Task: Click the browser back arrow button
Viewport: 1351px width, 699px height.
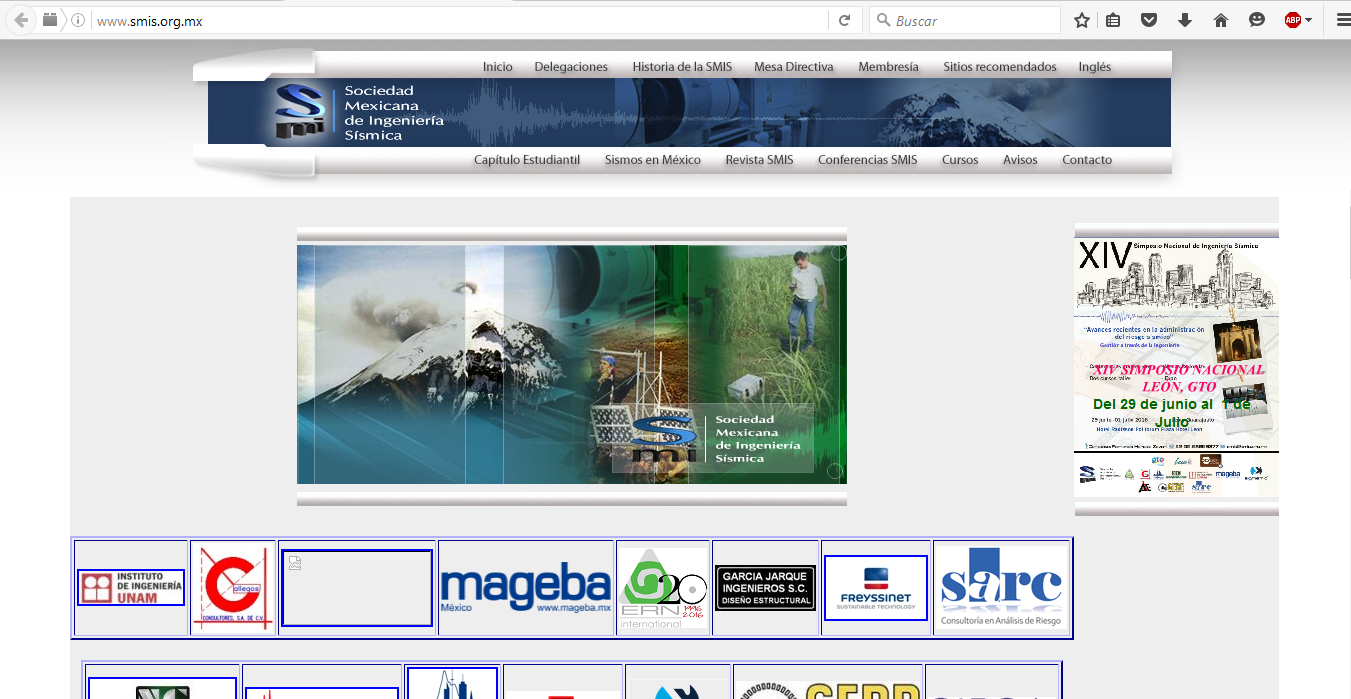Action: pyautogui.click(x=21, y=20)
